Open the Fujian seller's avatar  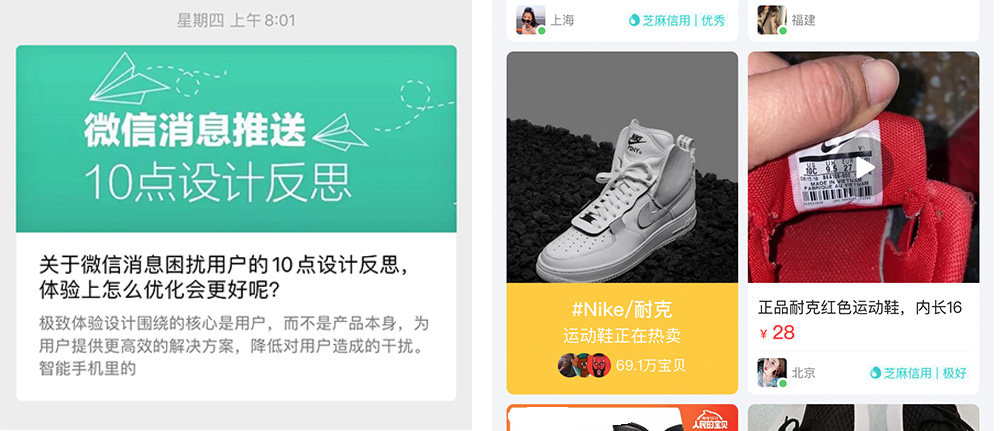(x=772, y=20)
